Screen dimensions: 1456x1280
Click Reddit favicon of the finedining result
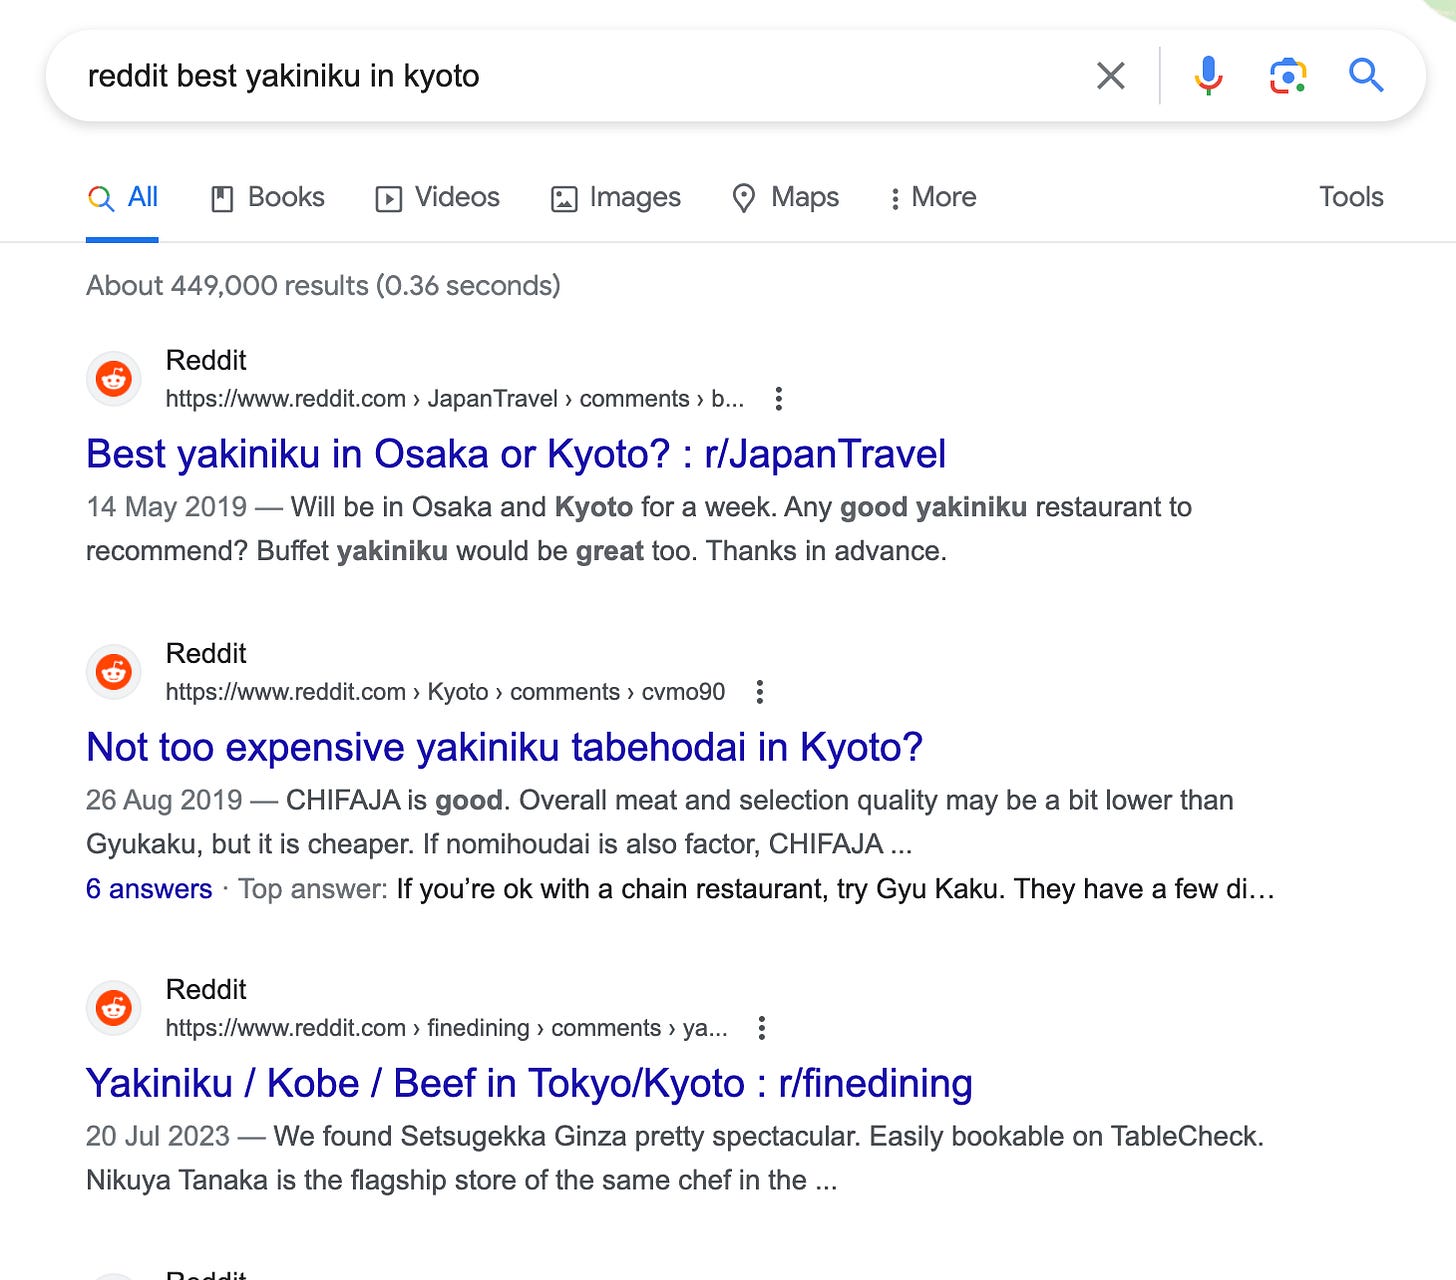(114, 1008)
